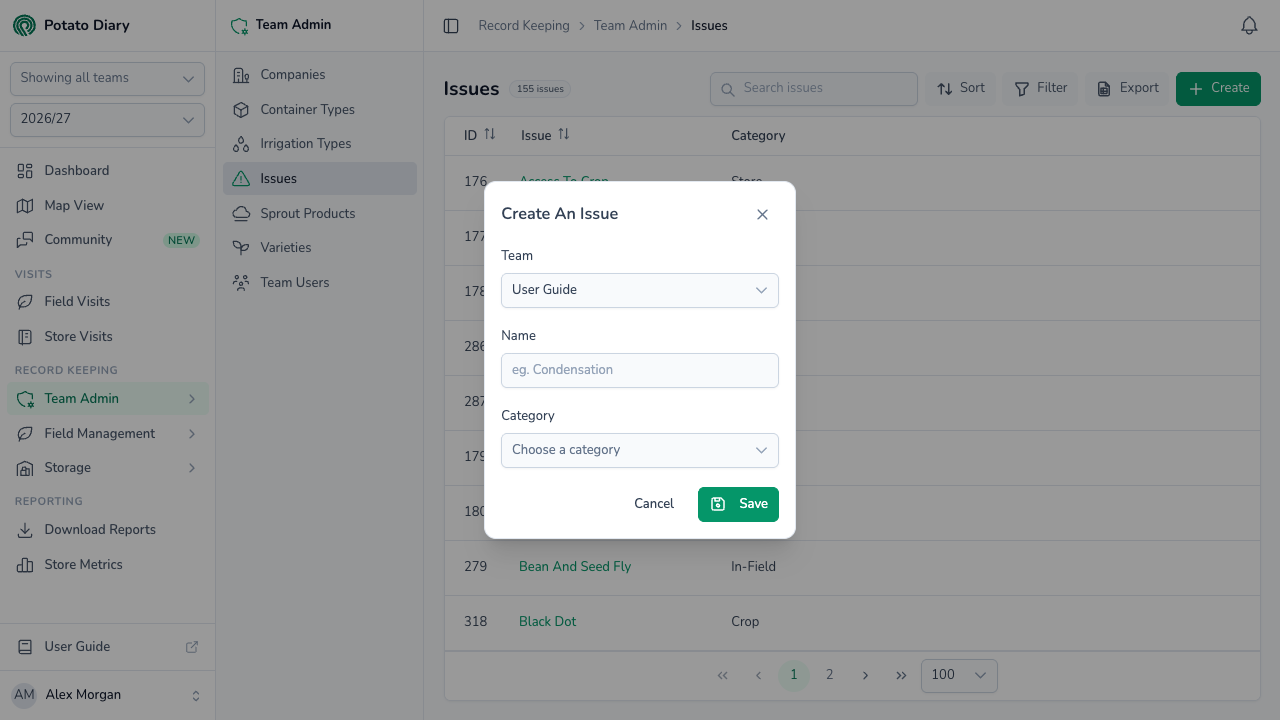Open the Filter options
This screenshot has width=1280, height=720.
tap(1041, 88)
